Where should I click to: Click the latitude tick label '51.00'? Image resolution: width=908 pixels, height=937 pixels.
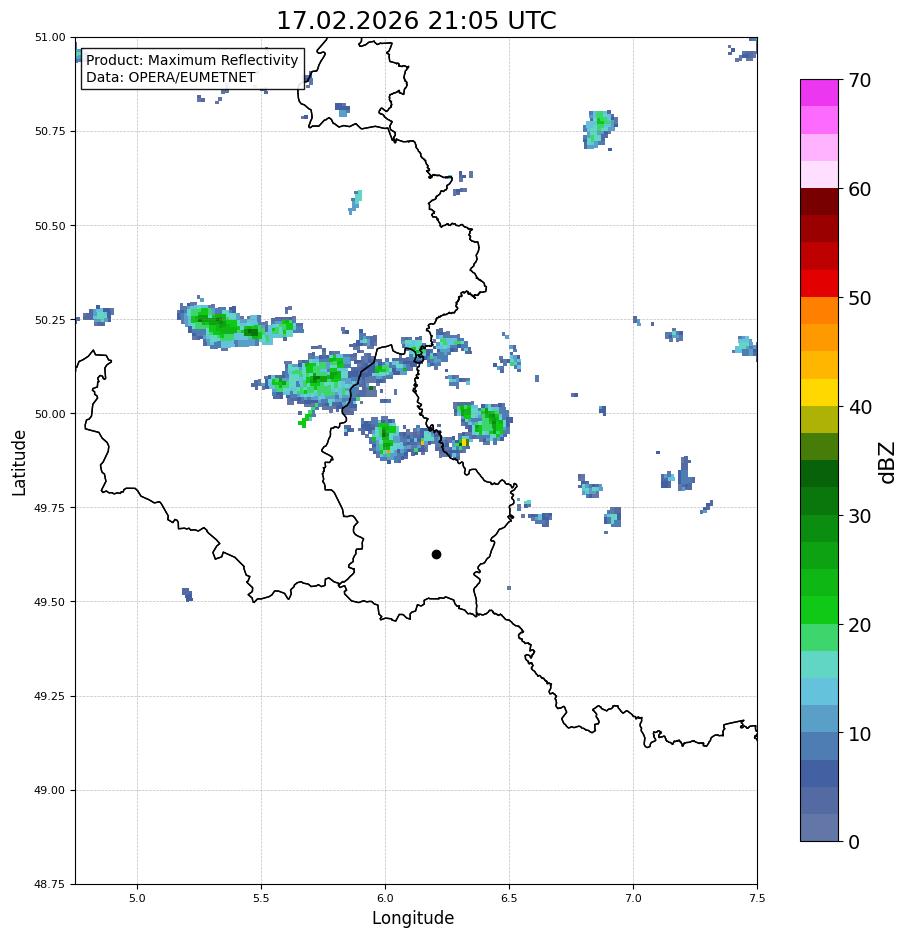tap(50, 37)
